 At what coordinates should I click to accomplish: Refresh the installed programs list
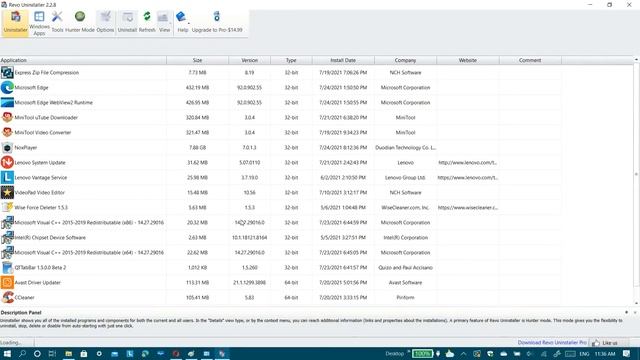(x=147, y=22)
